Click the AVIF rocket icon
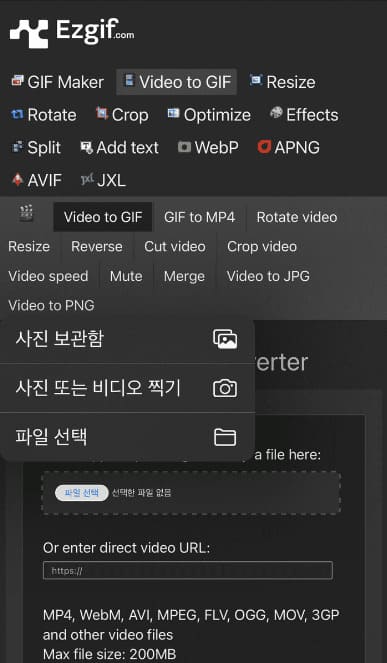Screen dimensions: 387x663 [17, 179]
